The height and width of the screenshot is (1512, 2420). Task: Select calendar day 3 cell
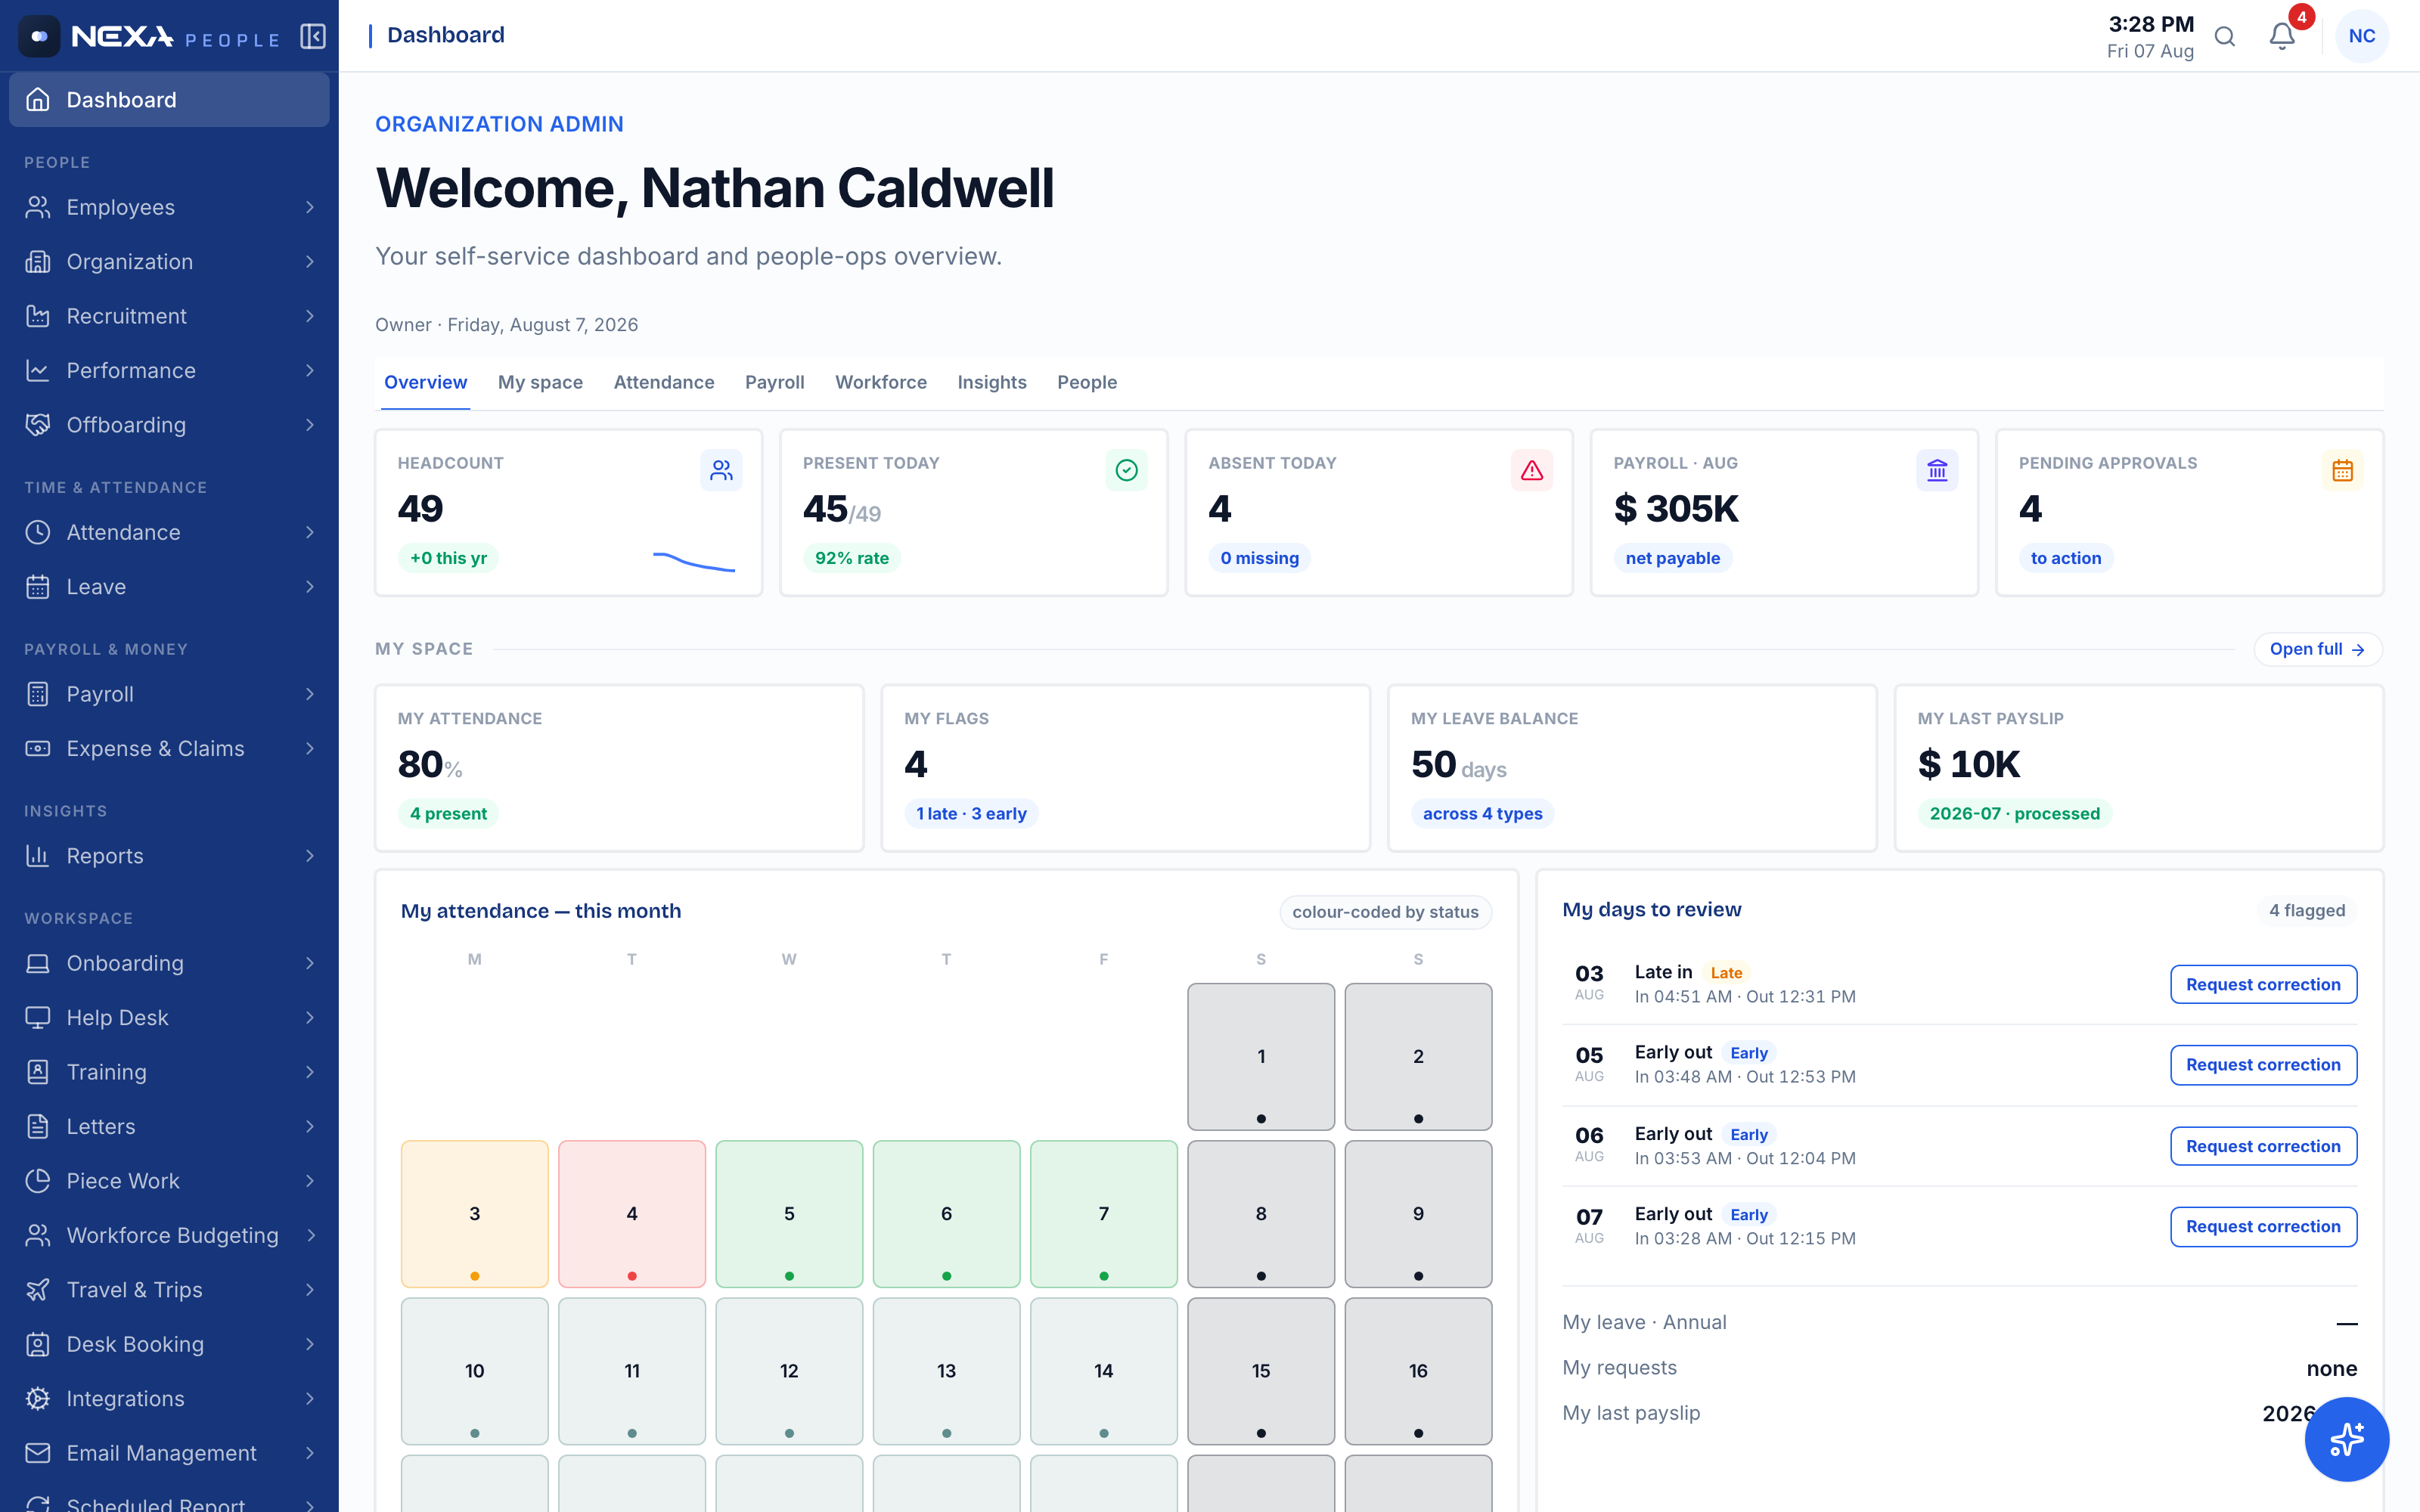[474, 1213]
